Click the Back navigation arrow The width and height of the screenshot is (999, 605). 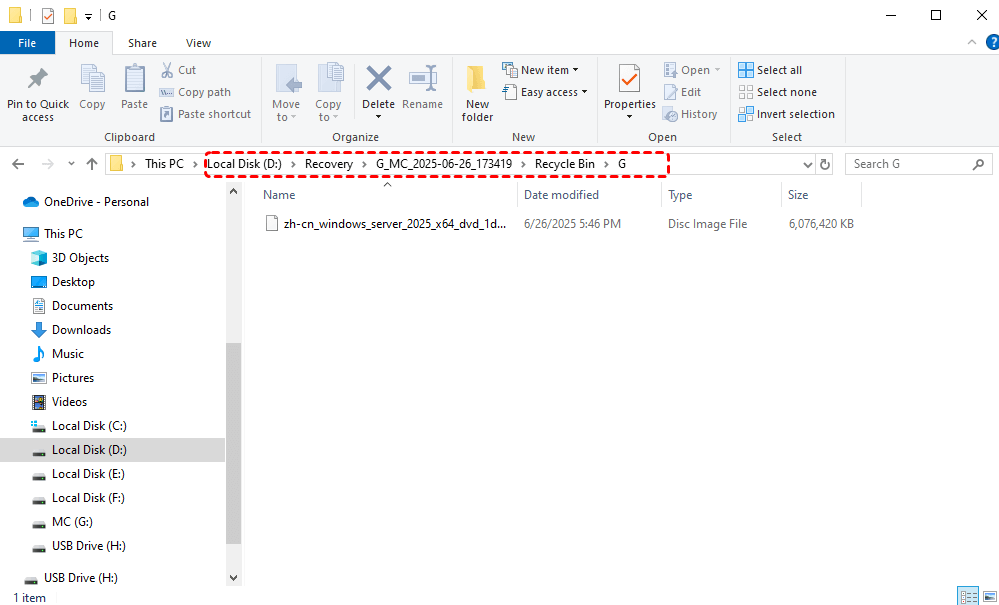pyautogui.click(x=18, y=164)
